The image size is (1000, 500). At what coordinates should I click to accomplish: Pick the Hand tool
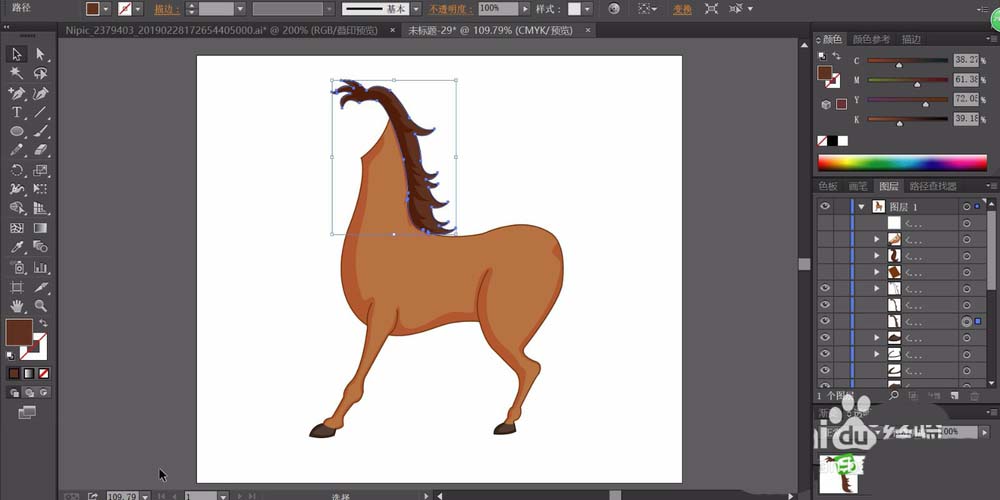(x=17, y=305)
